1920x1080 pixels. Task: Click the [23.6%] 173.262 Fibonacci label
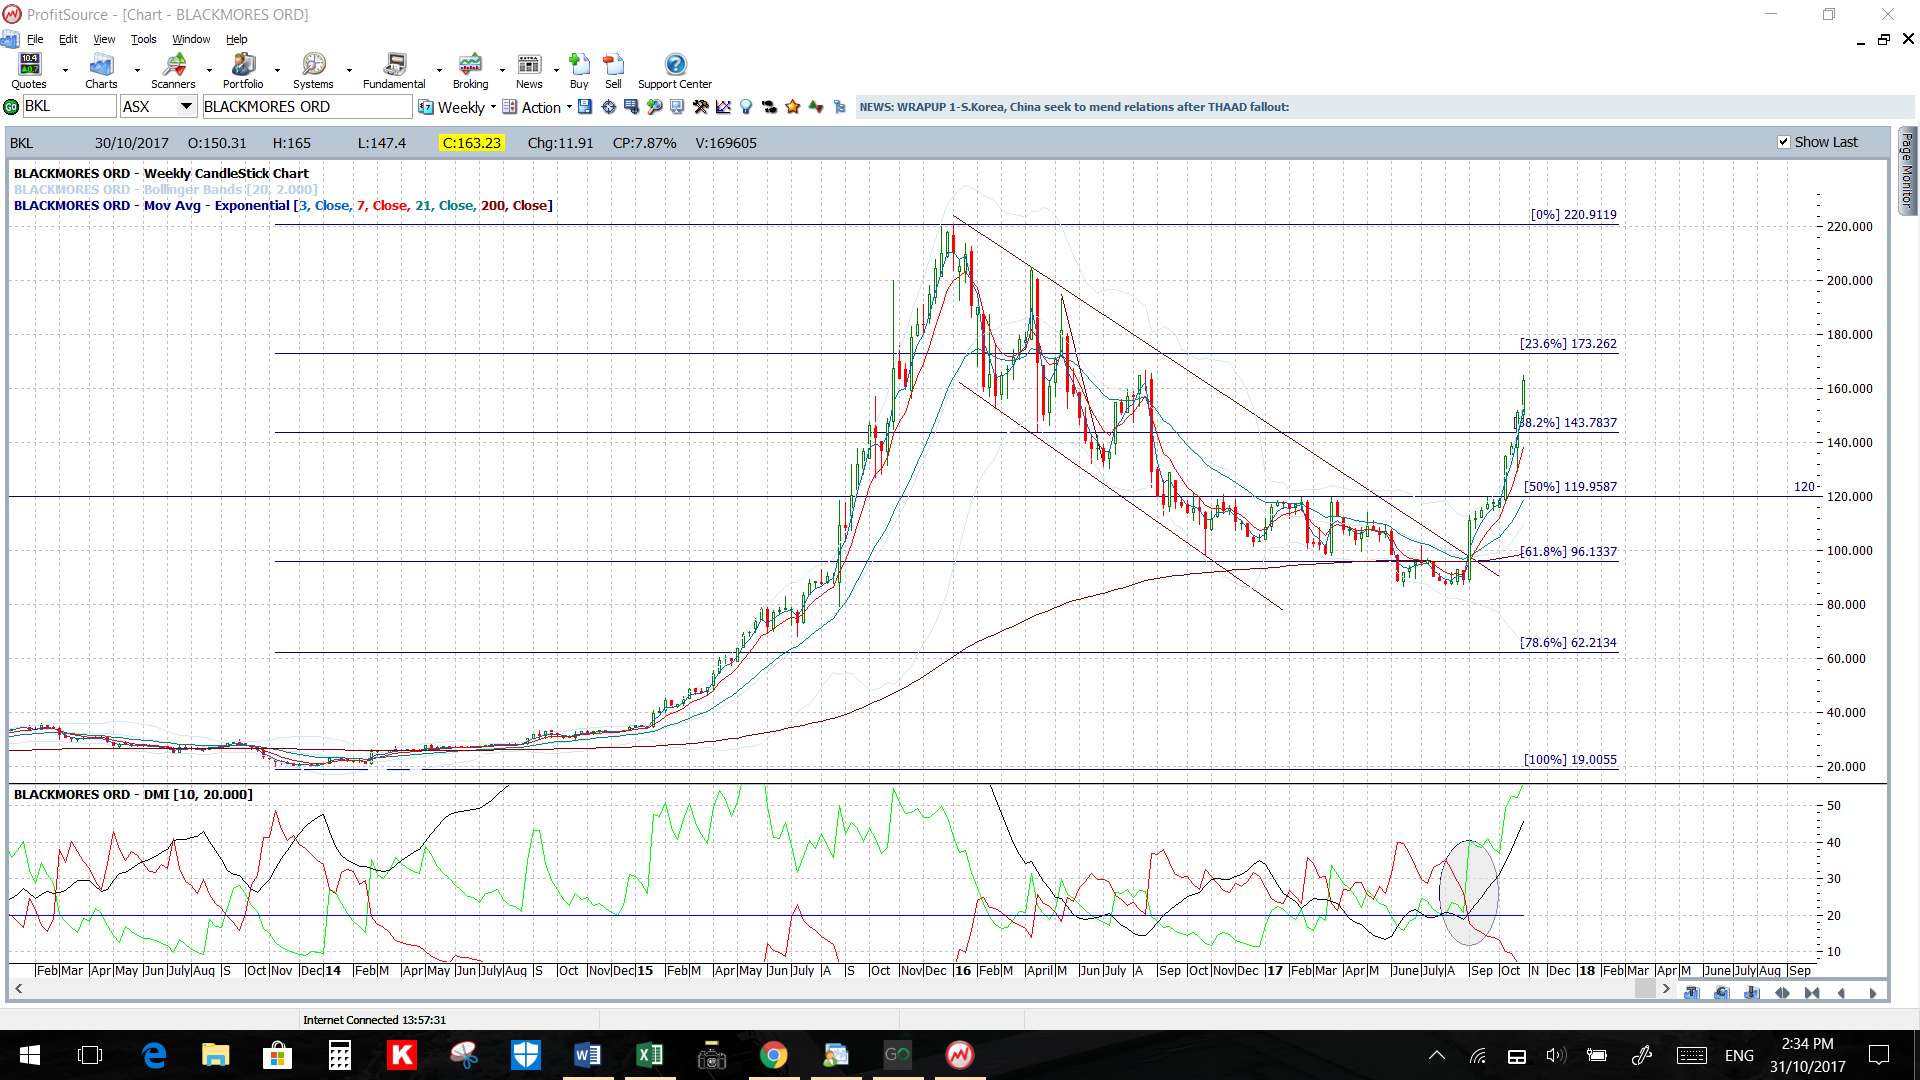1568,344
